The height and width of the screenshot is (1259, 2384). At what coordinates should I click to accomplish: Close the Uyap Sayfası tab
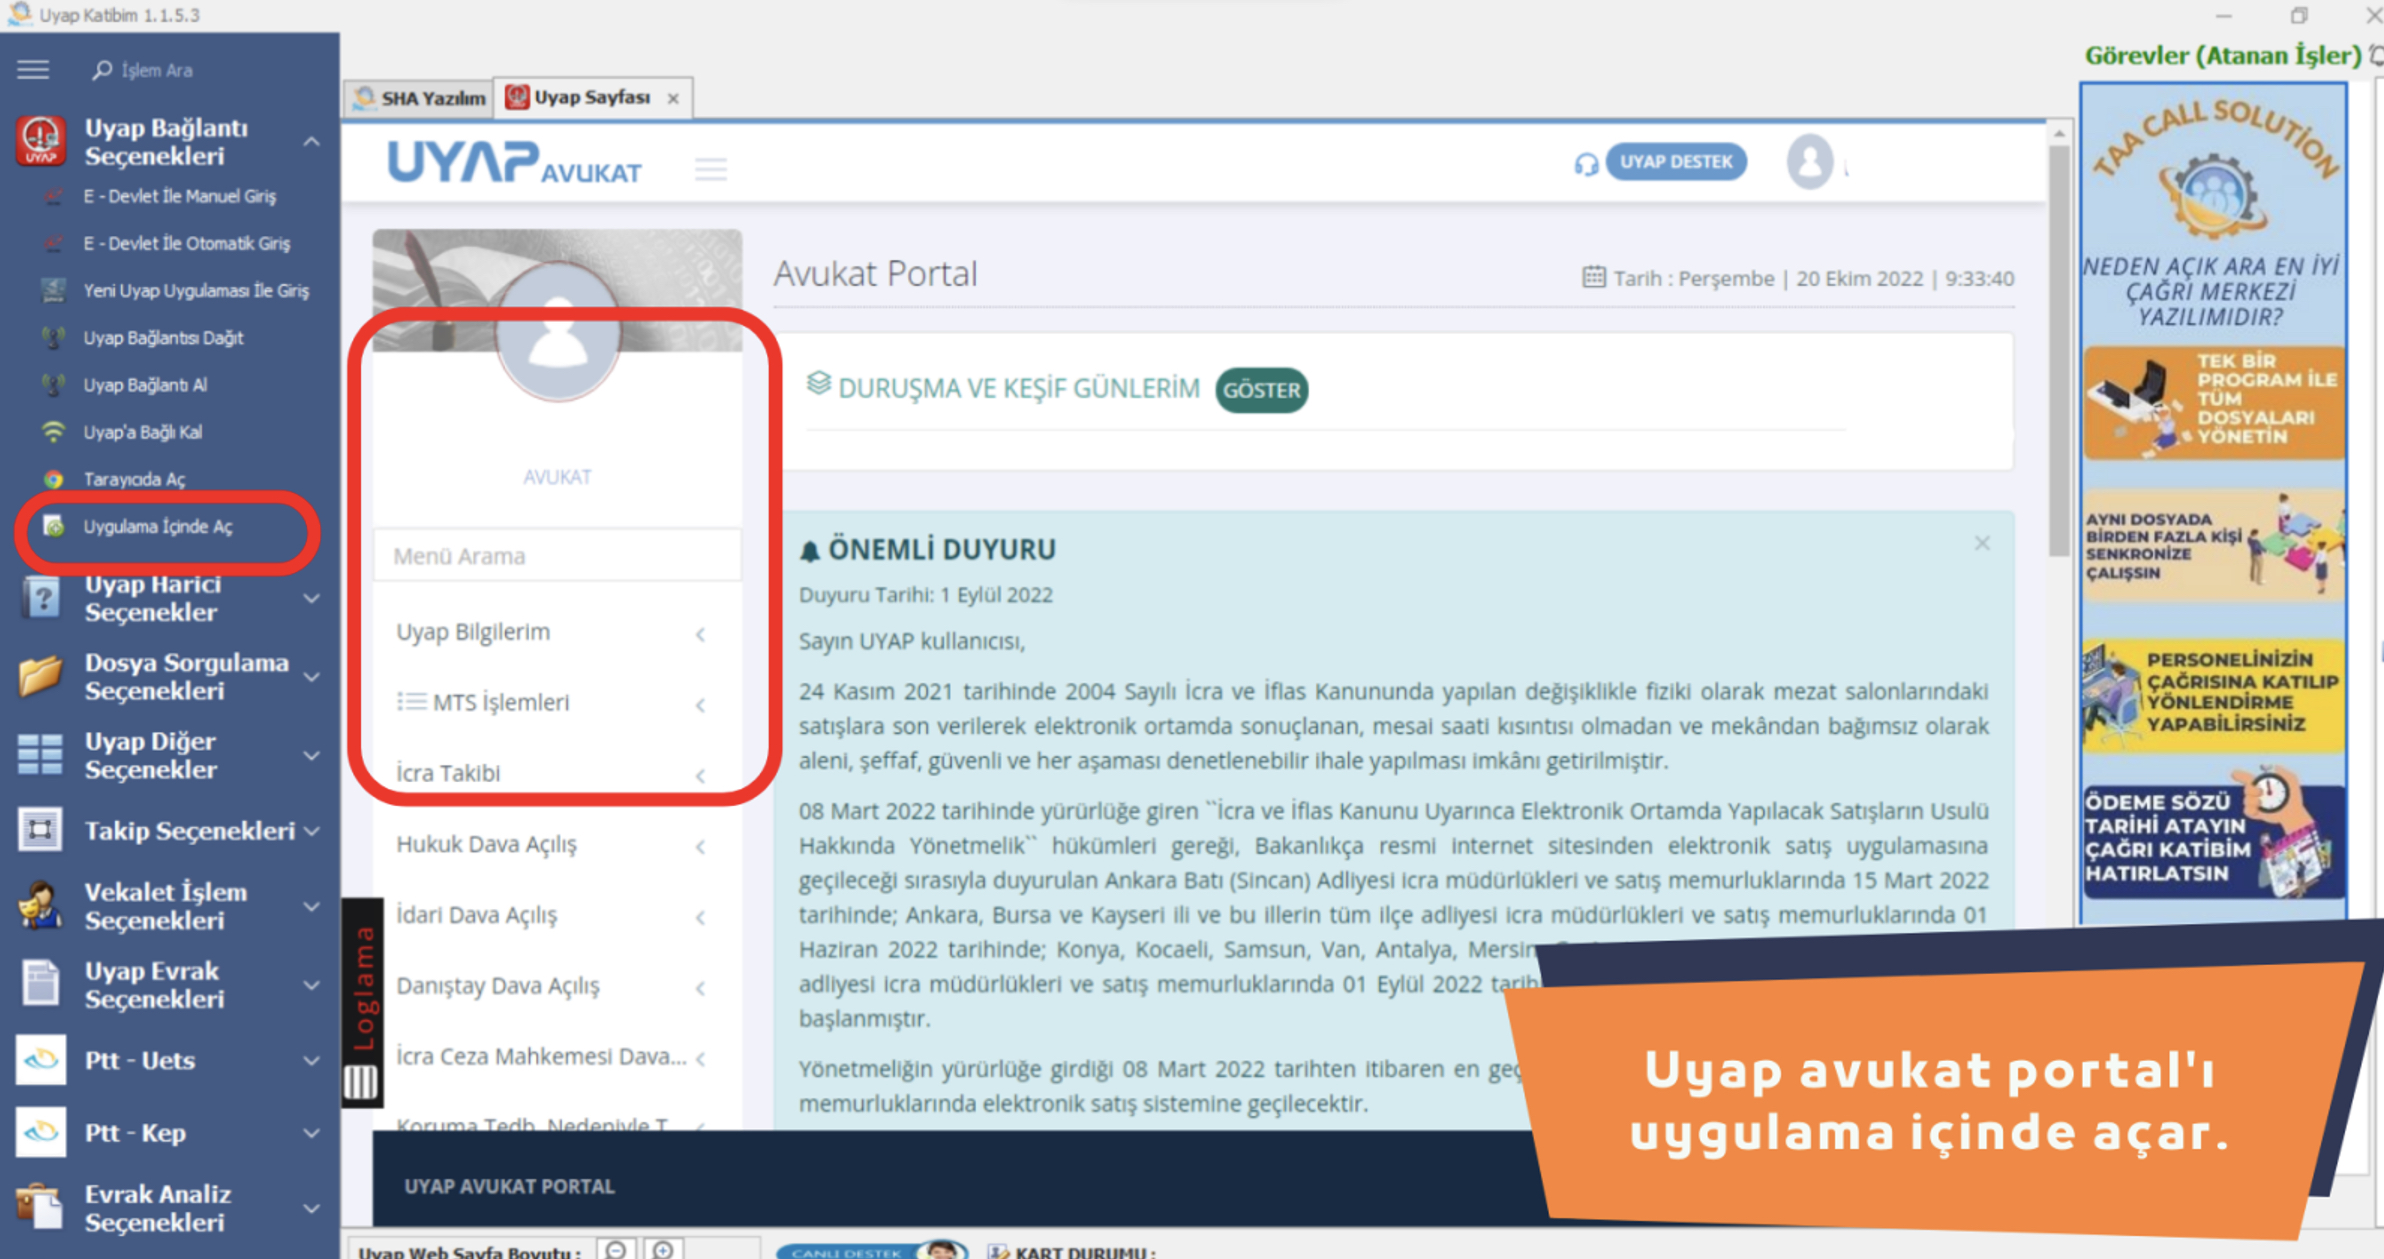(x=674, y=98)
